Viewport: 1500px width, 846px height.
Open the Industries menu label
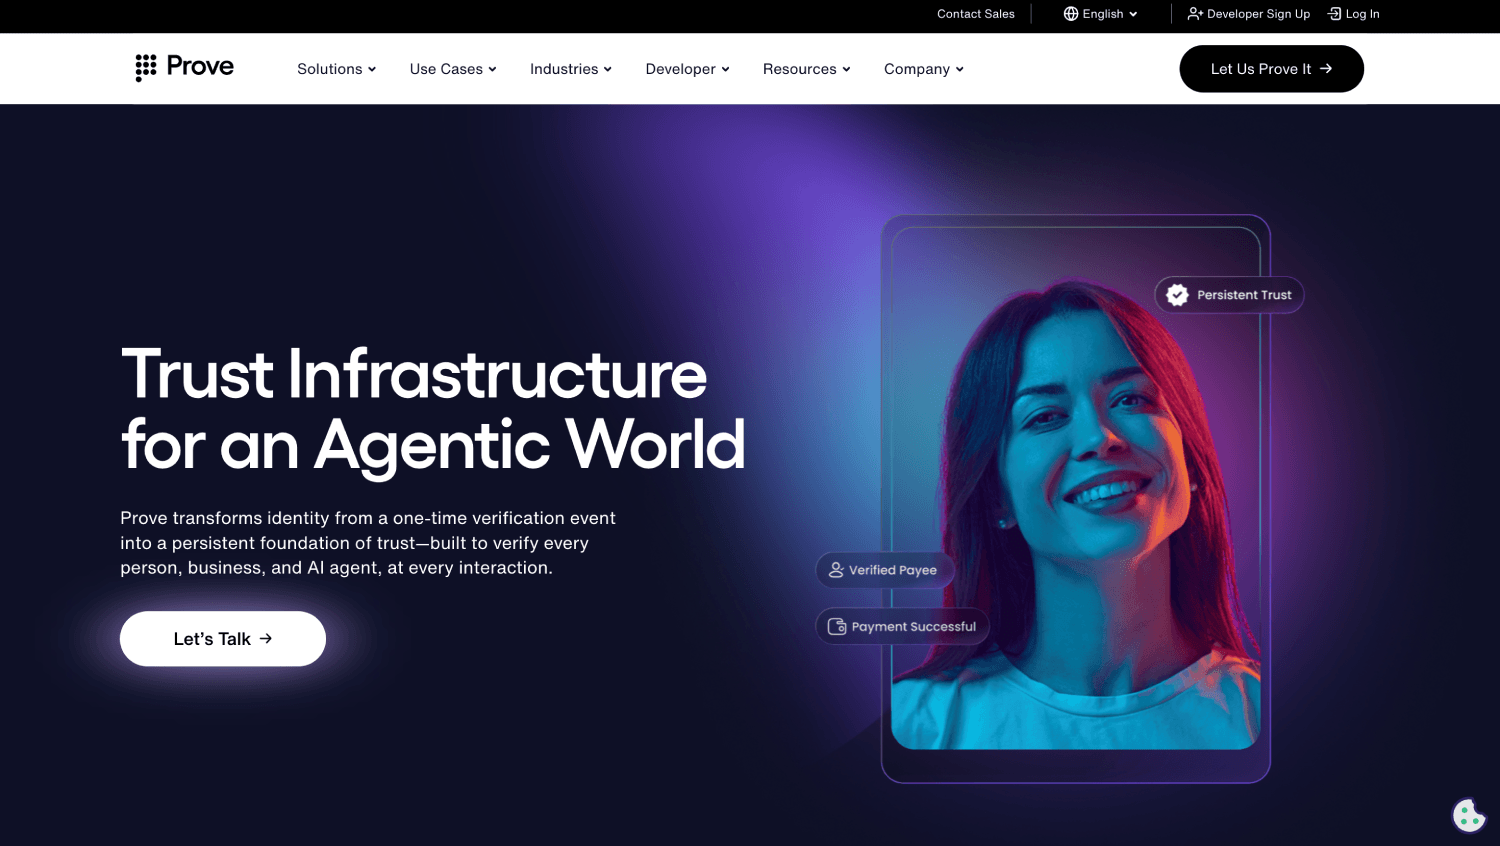(x=564, y=69)
